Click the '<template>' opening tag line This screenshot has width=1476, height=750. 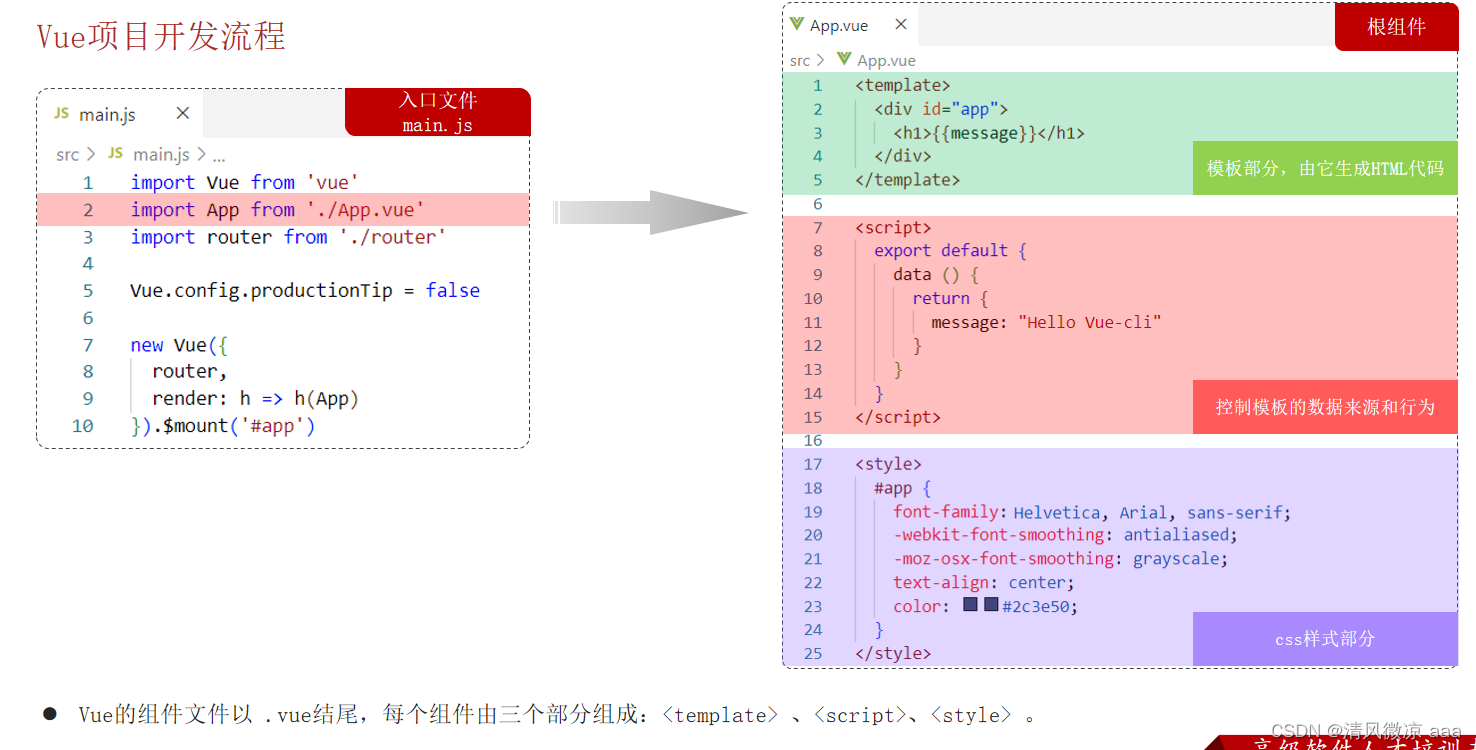903,86
